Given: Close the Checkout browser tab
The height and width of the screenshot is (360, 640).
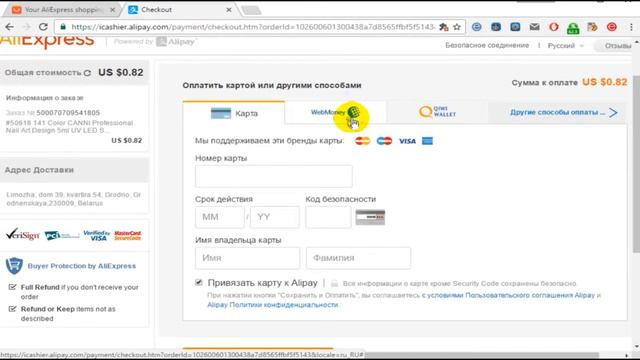Looking at the screenshot, I should (x=229, y=9).
